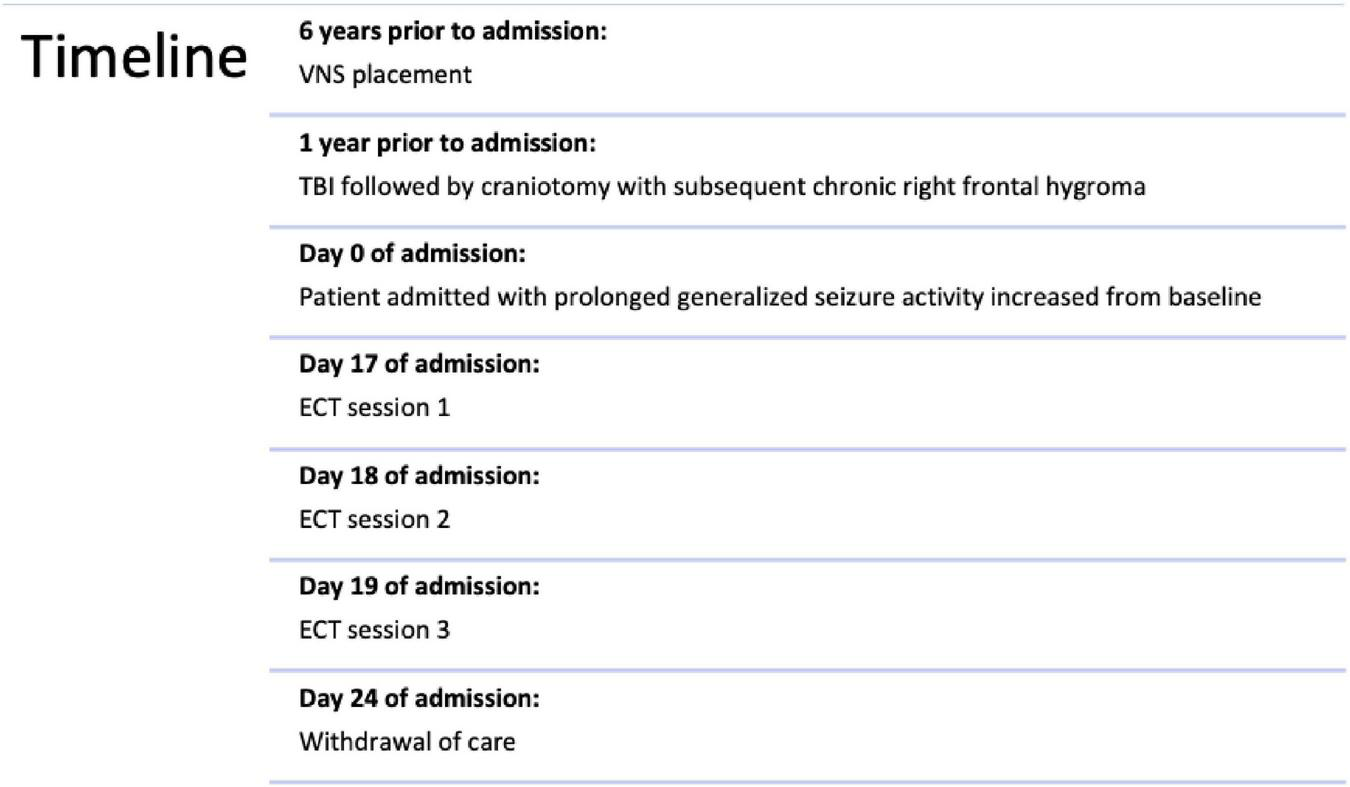Click the "ECT session 2" entry
Image resolution: width=1350 pixels, height=787 pixels.
click(375, 520)
